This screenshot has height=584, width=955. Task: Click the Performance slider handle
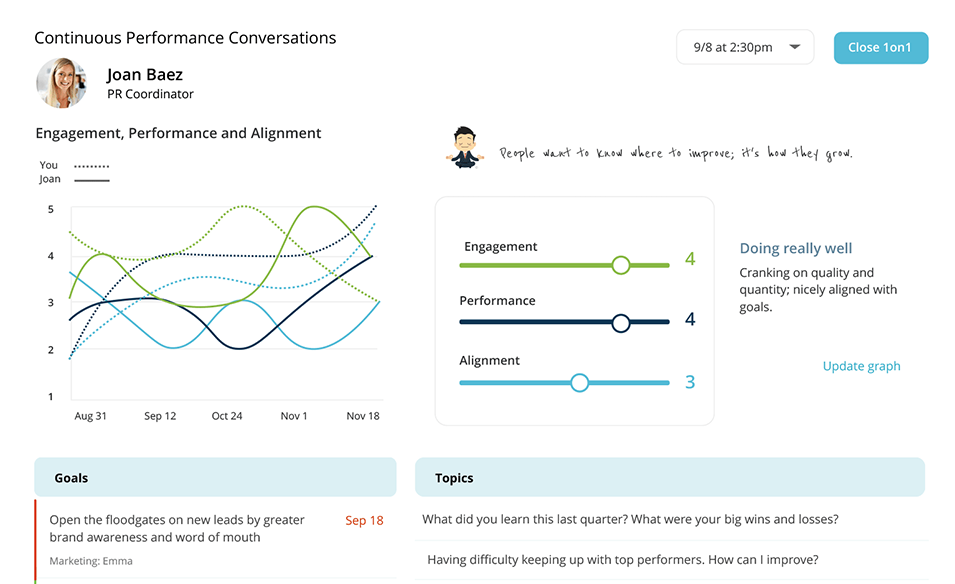click(621, 323)
